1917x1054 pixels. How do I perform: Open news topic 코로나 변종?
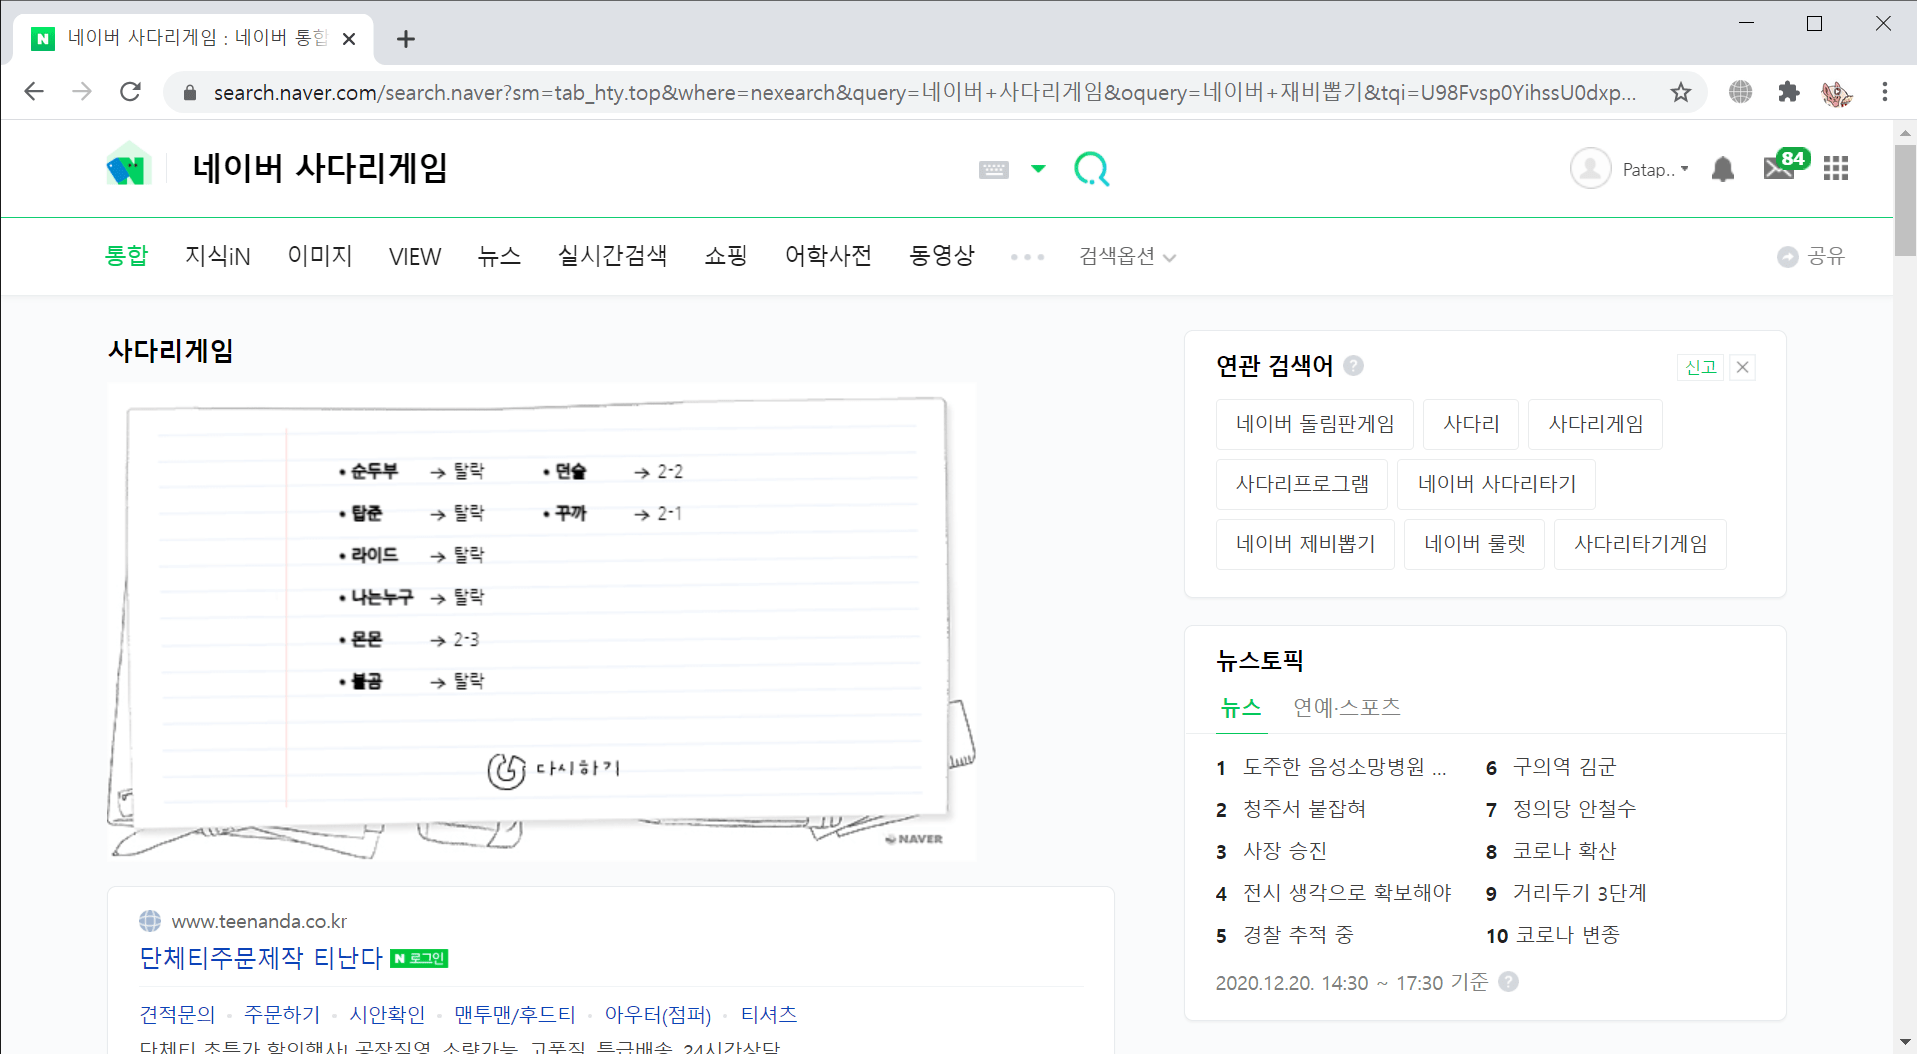click(x=1567, y=935)
